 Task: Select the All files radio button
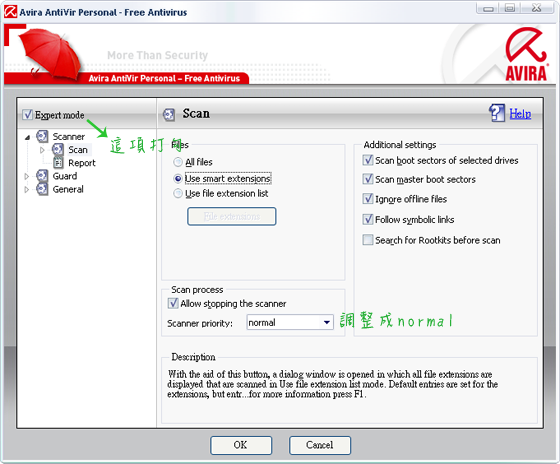178,162
